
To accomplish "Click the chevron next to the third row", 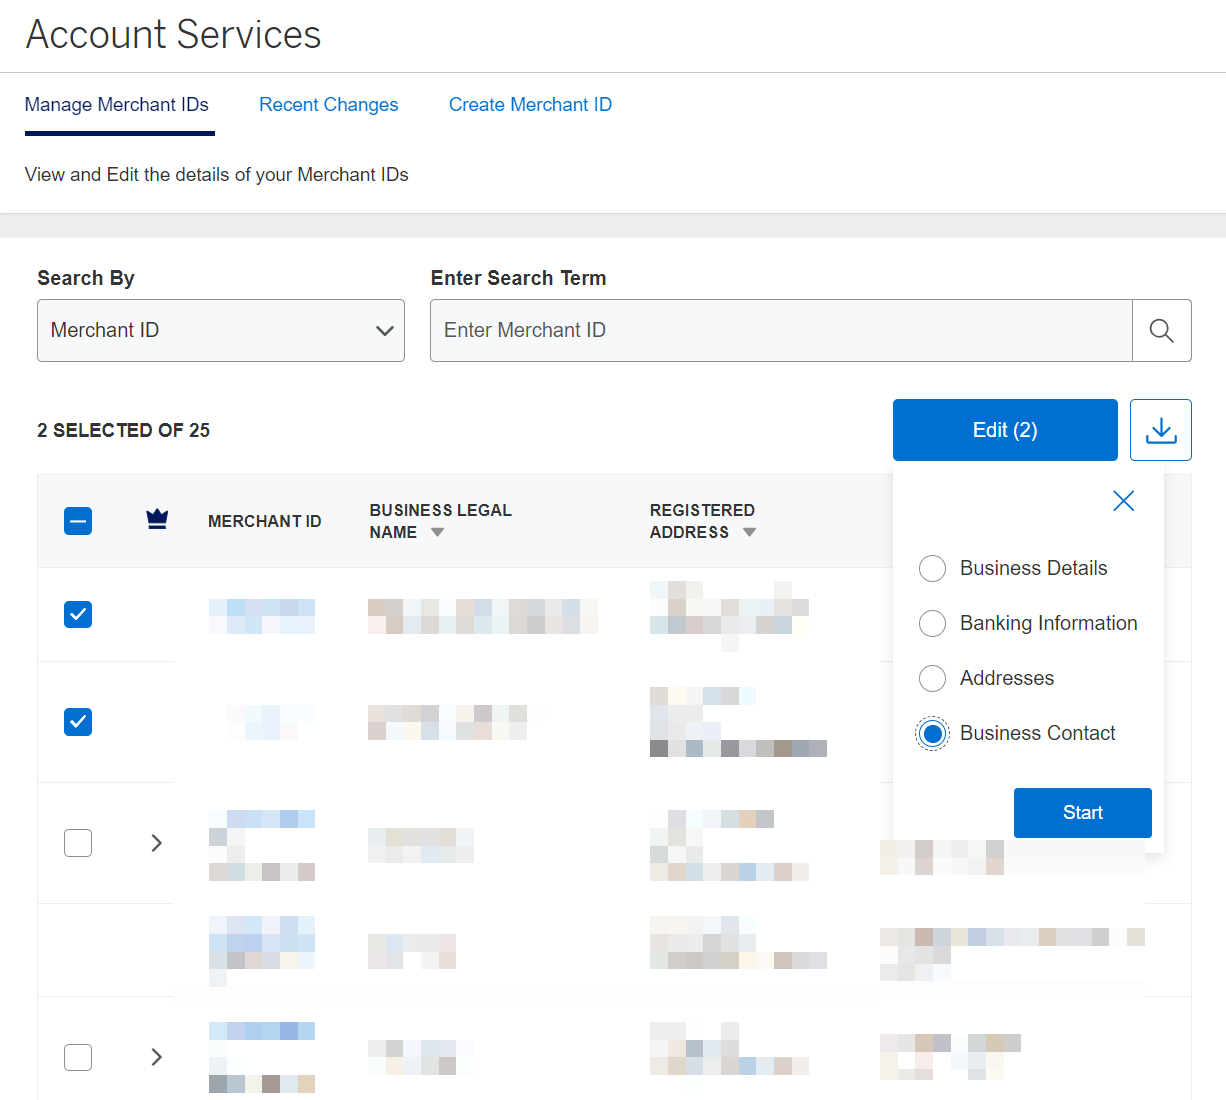I will [x=156, y=843].
